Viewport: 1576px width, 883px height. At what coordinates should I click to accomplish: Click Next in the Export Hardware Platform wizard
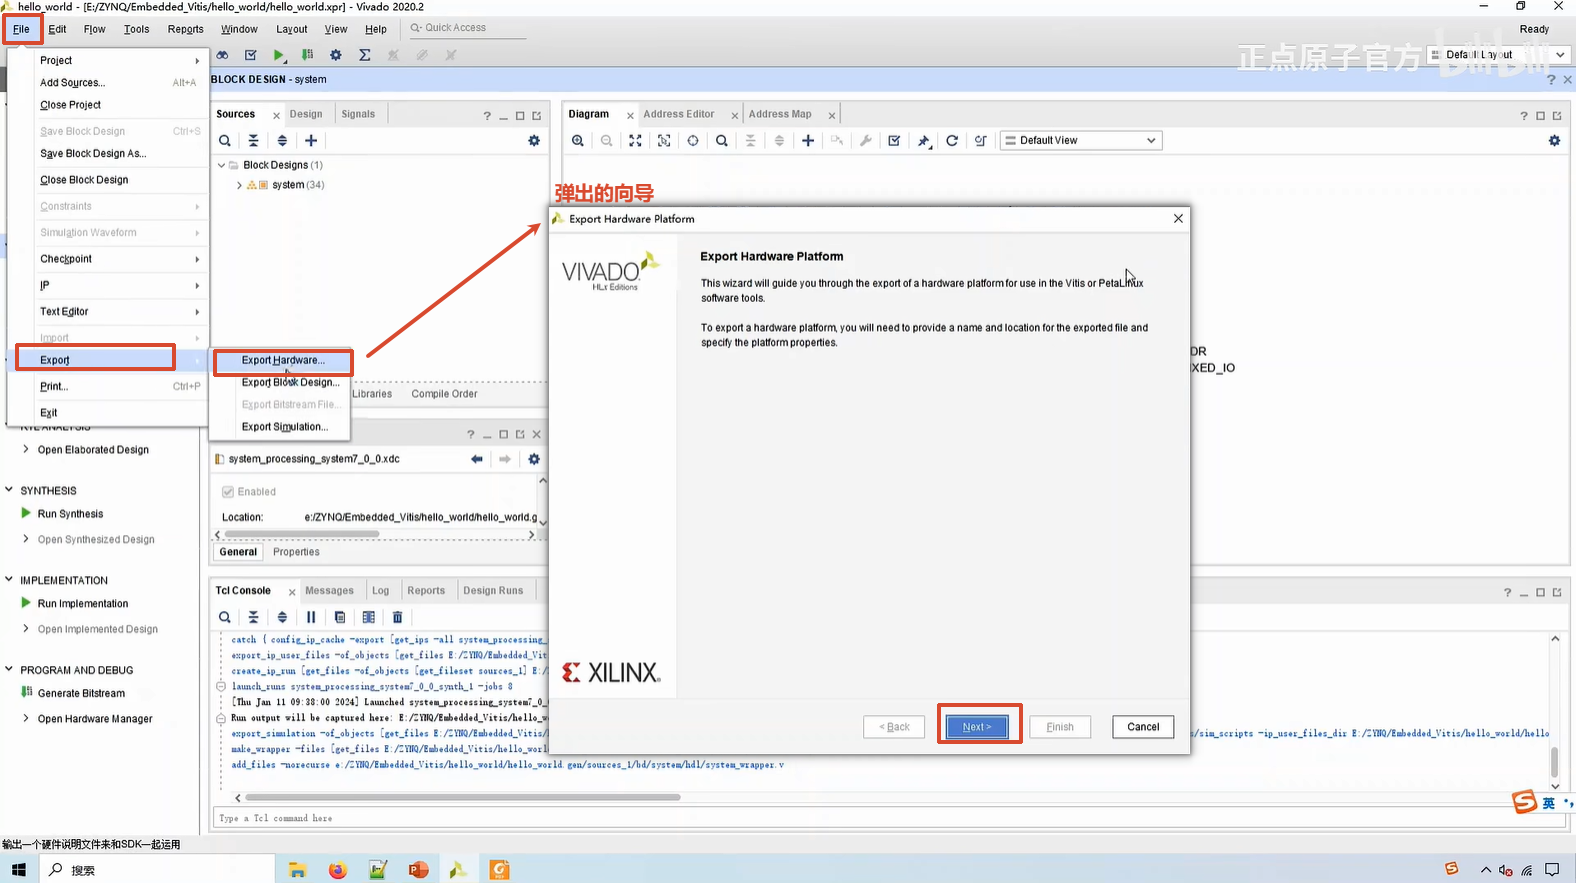(977, 727)
